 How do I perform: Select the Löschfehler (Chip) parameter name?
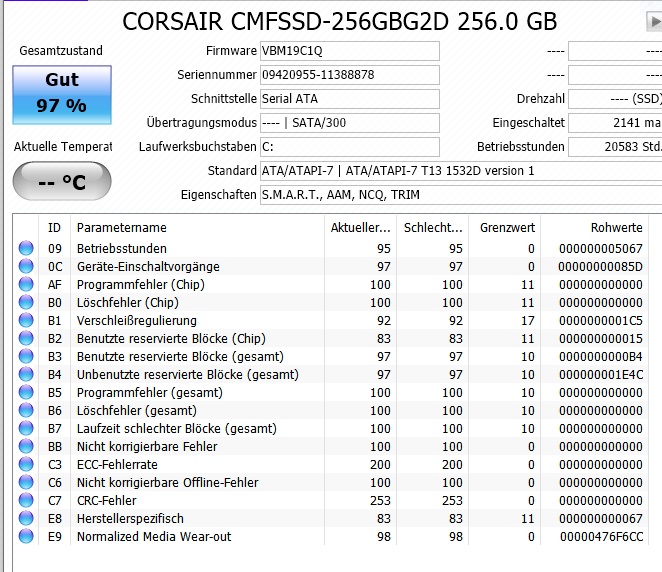coord(128,303)
